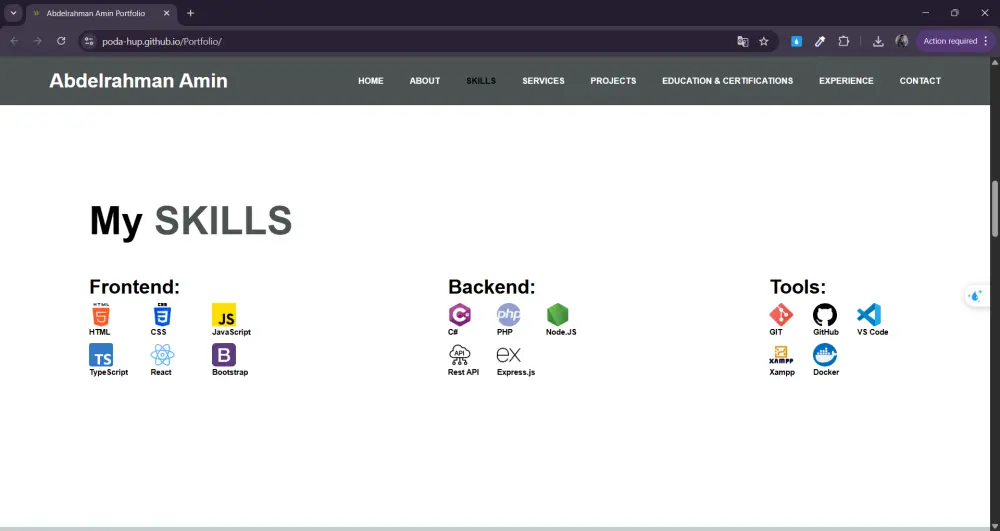Close the Abdelrahman Amin Portfolio tab
Viewport: 1000px width, 531px height.
click(x=166, y=13)
